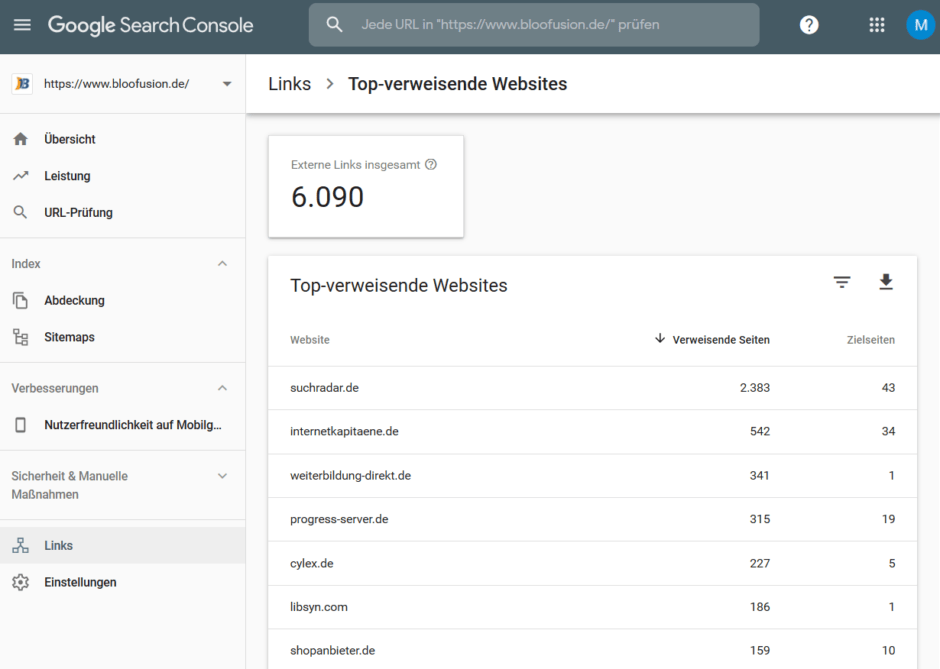Open the libsyn.com row
The image size is (940, 669).
coord(592,607)
